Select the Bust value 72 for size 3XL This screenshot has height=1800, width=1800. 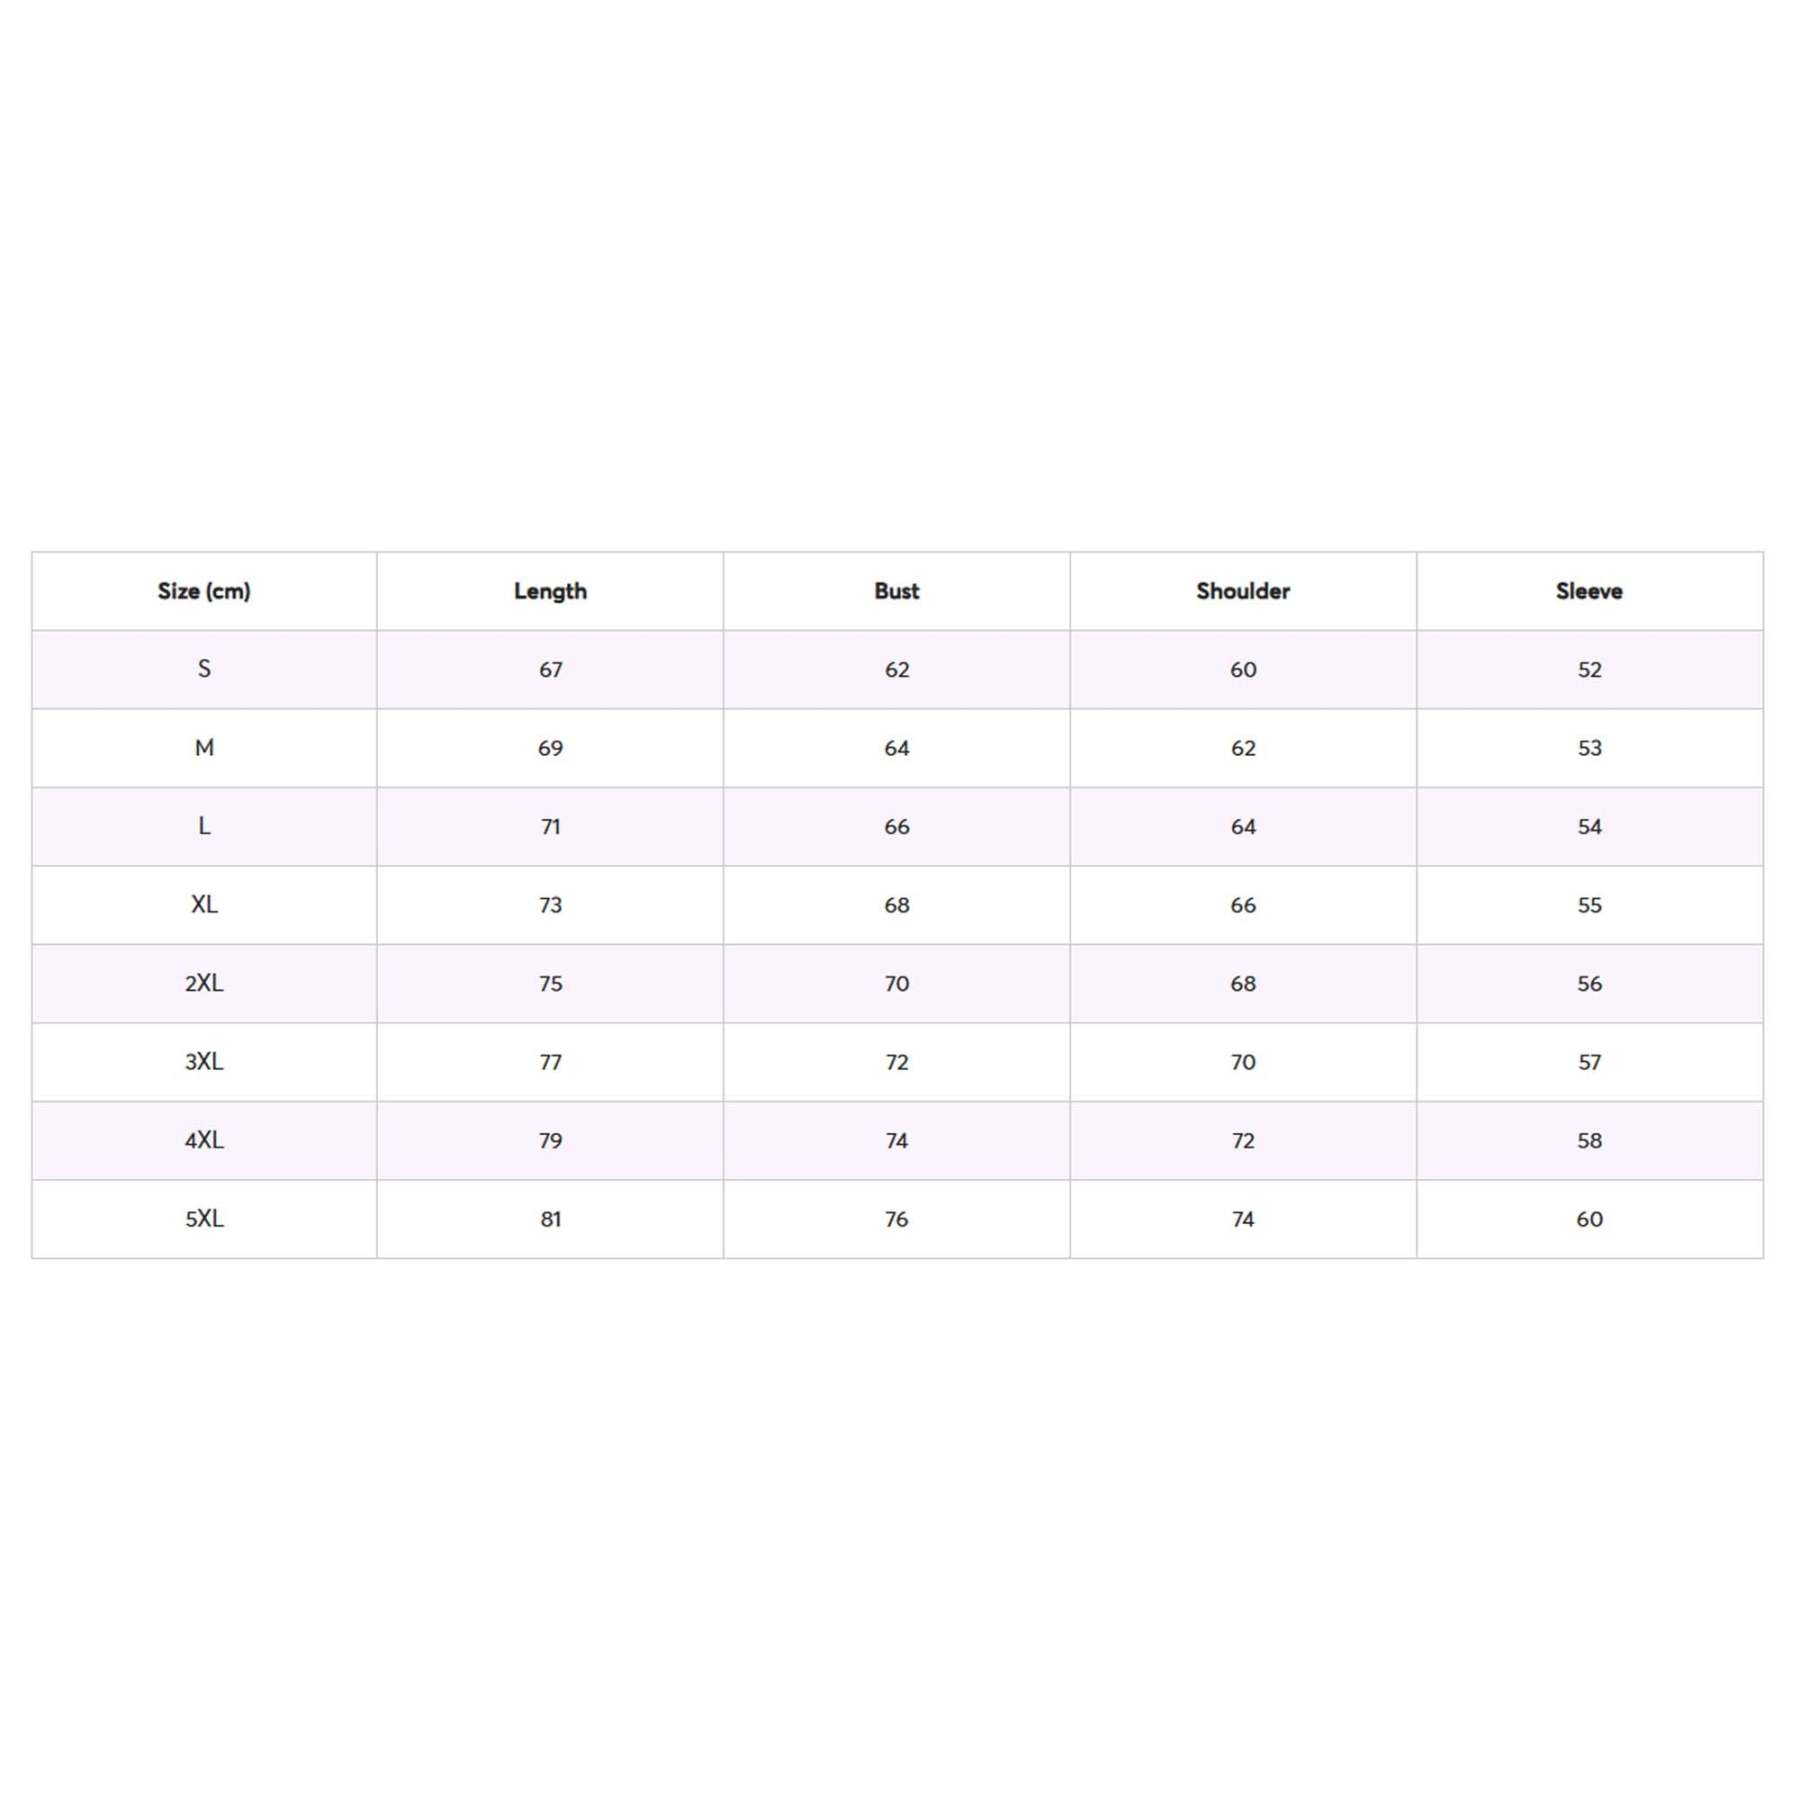pos(896,1062)
